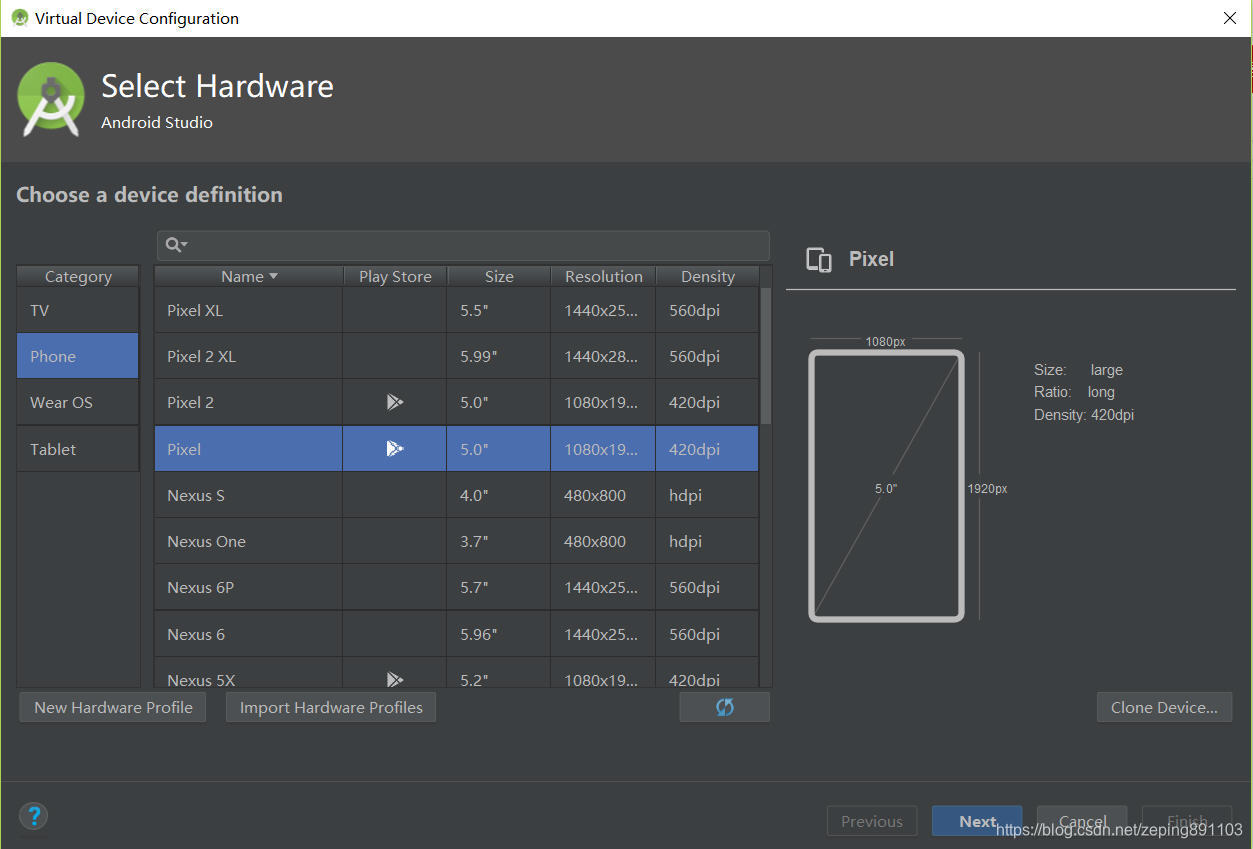Click the 5.7" size cell
This screenshot has height=849, width=1253.
tap(499, 587)
